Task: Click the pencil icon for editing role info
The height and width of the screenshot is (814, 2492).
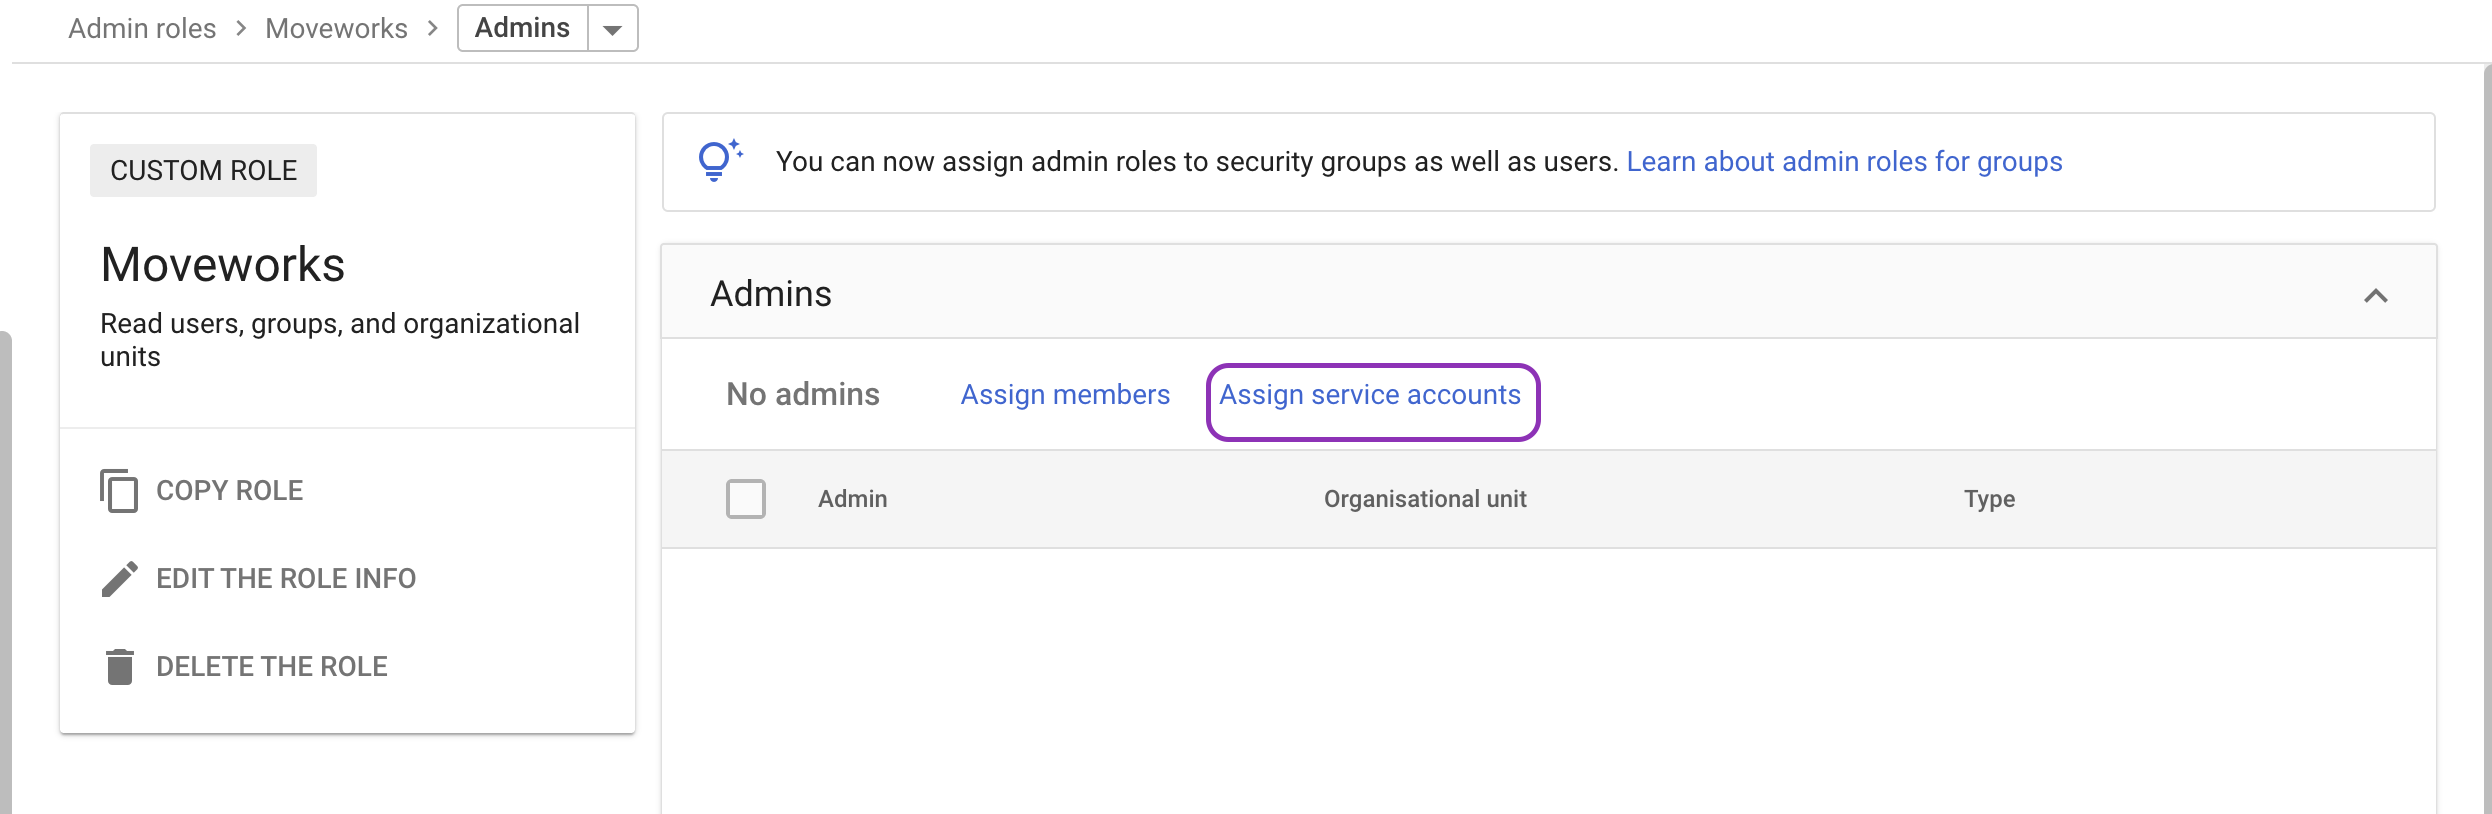Action: point(120,578)
